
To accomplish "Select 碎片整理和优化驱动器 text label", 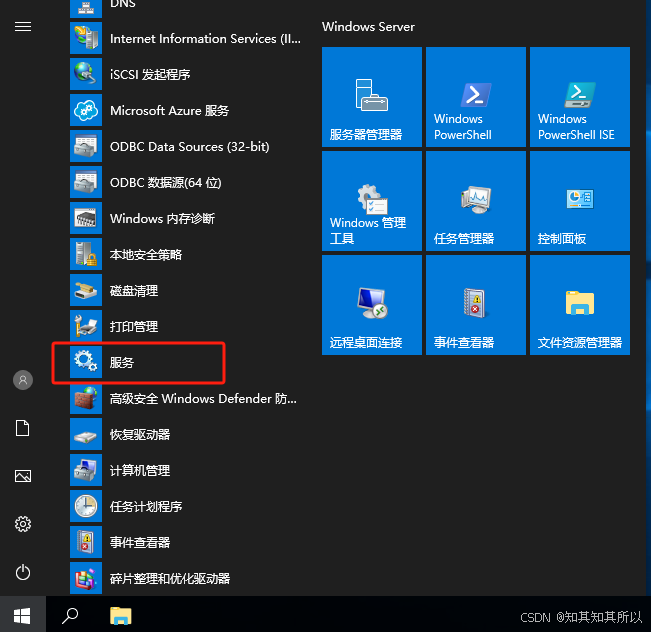I will [170, 578].
